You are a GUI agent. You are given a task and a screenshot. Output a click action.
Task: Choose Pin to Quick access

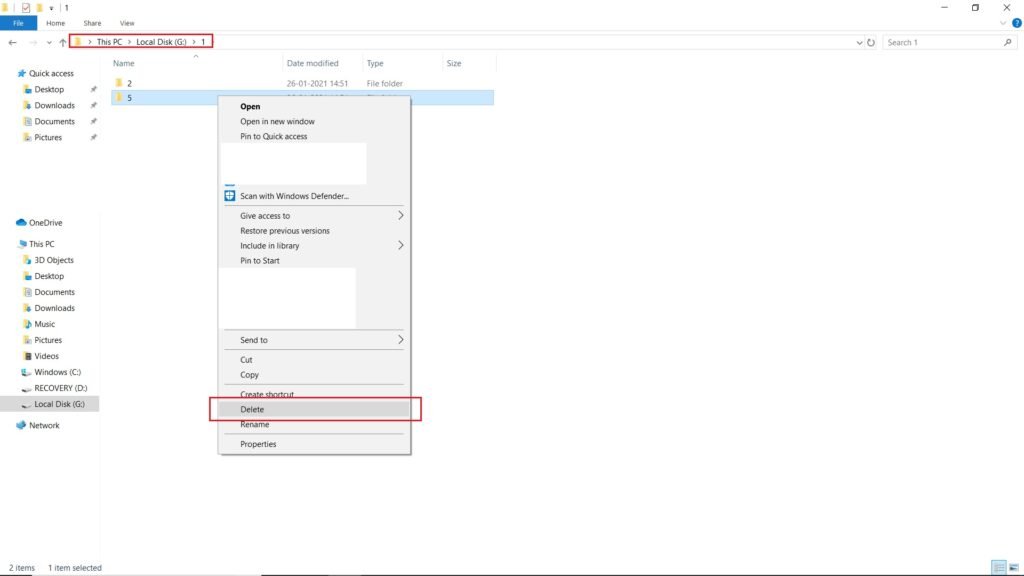point(274,136)
